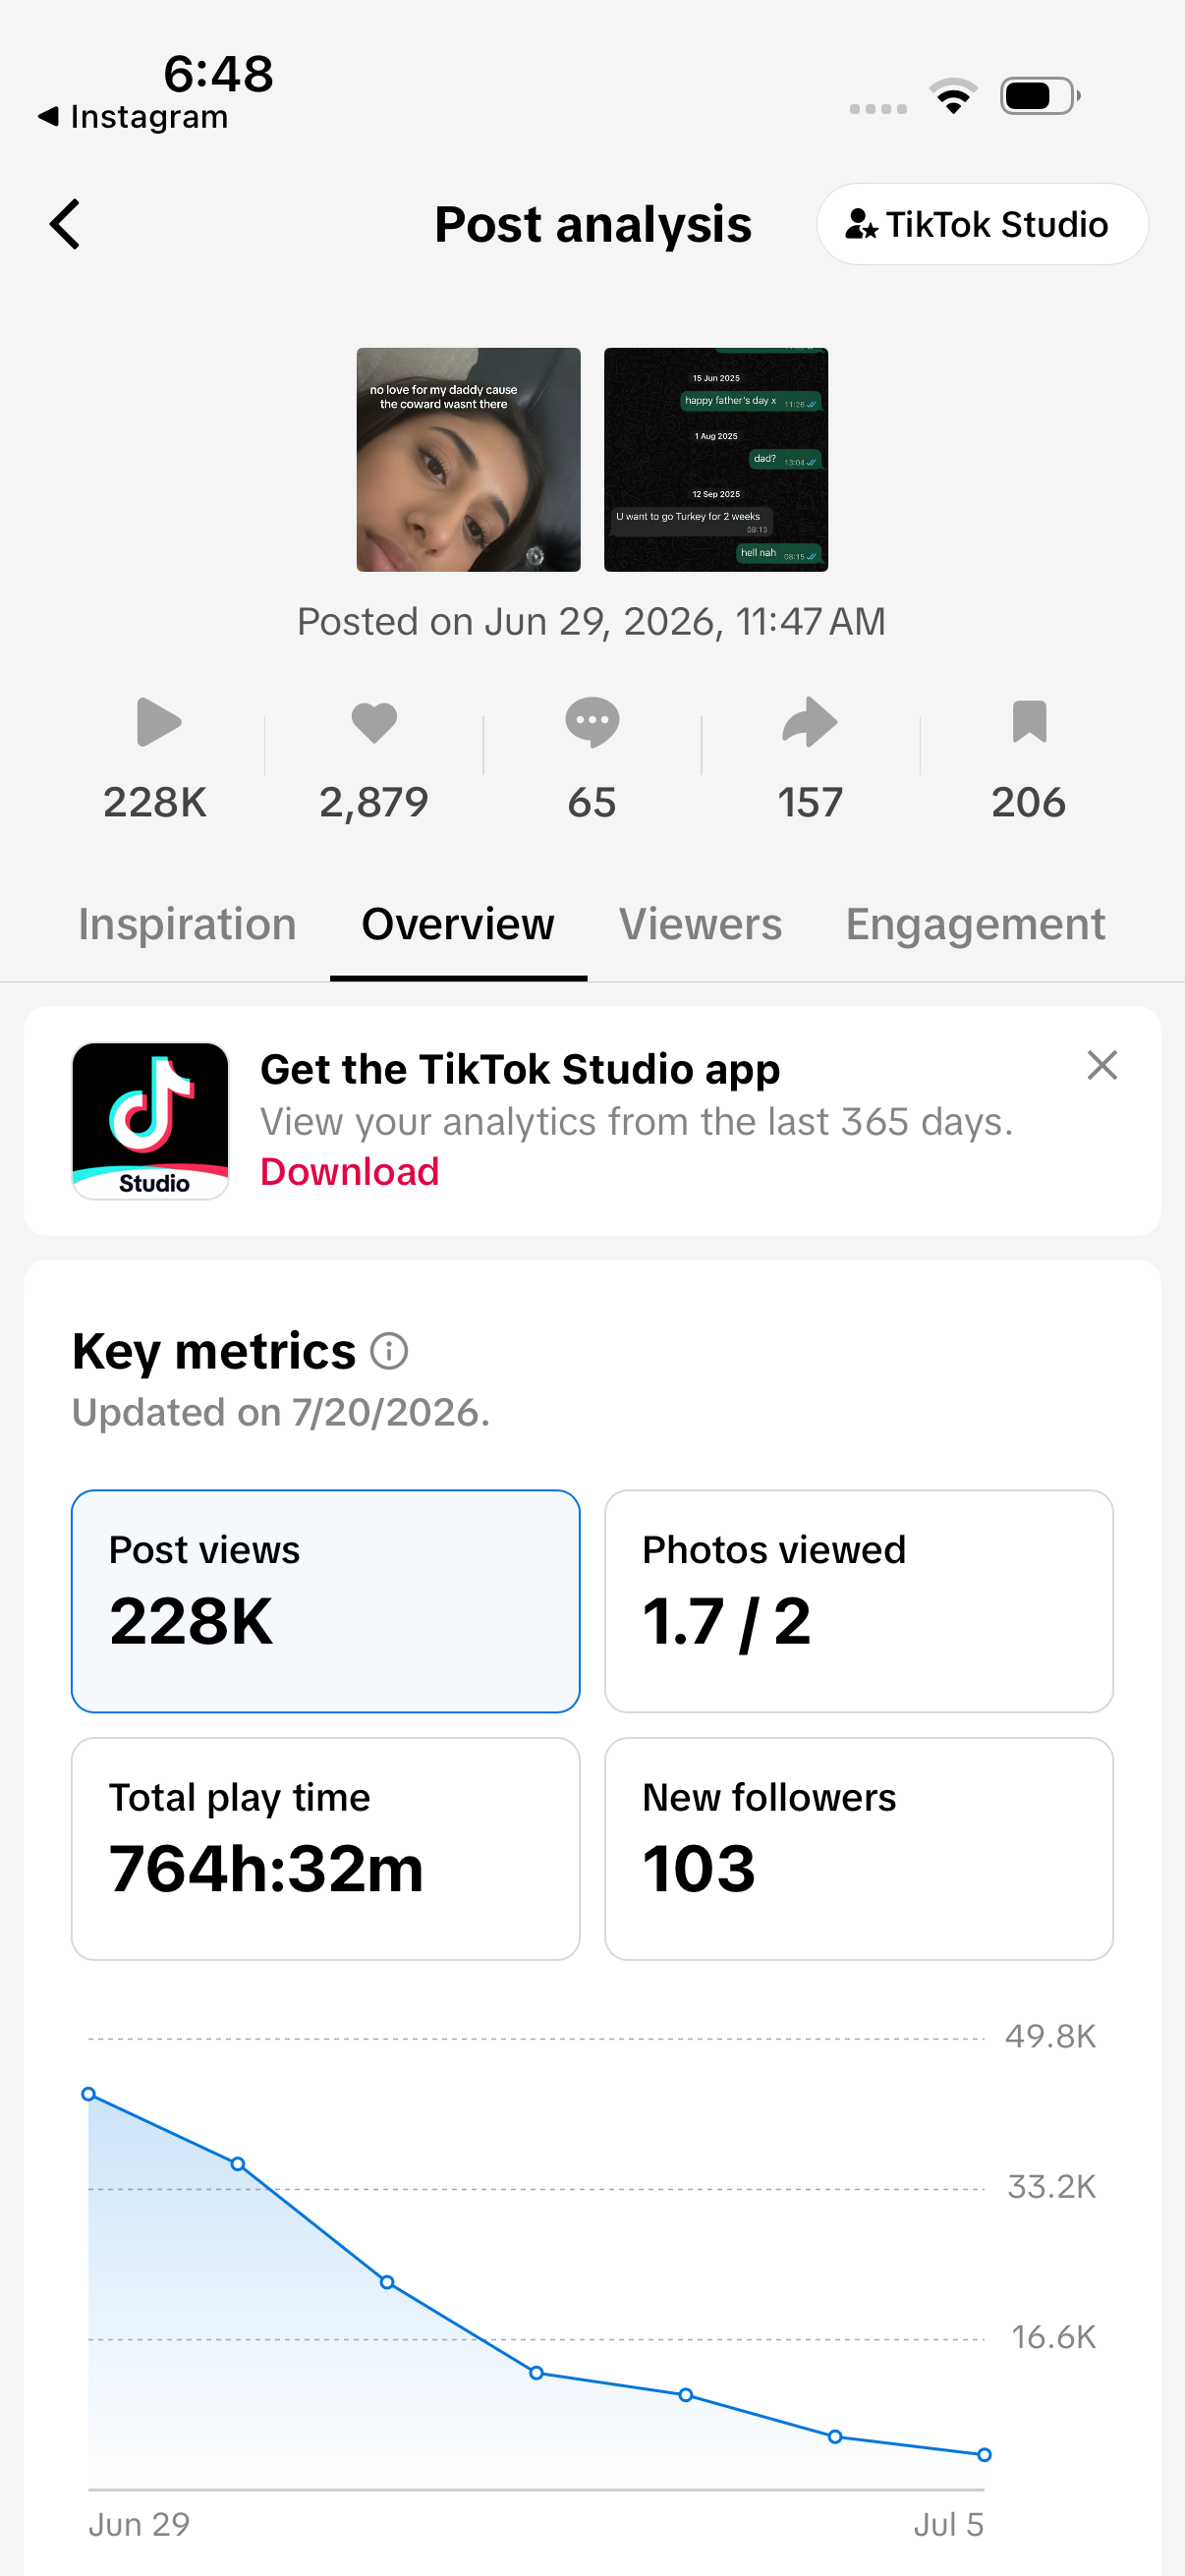Switch to the Viewers tab

click(x=700, y=924)
